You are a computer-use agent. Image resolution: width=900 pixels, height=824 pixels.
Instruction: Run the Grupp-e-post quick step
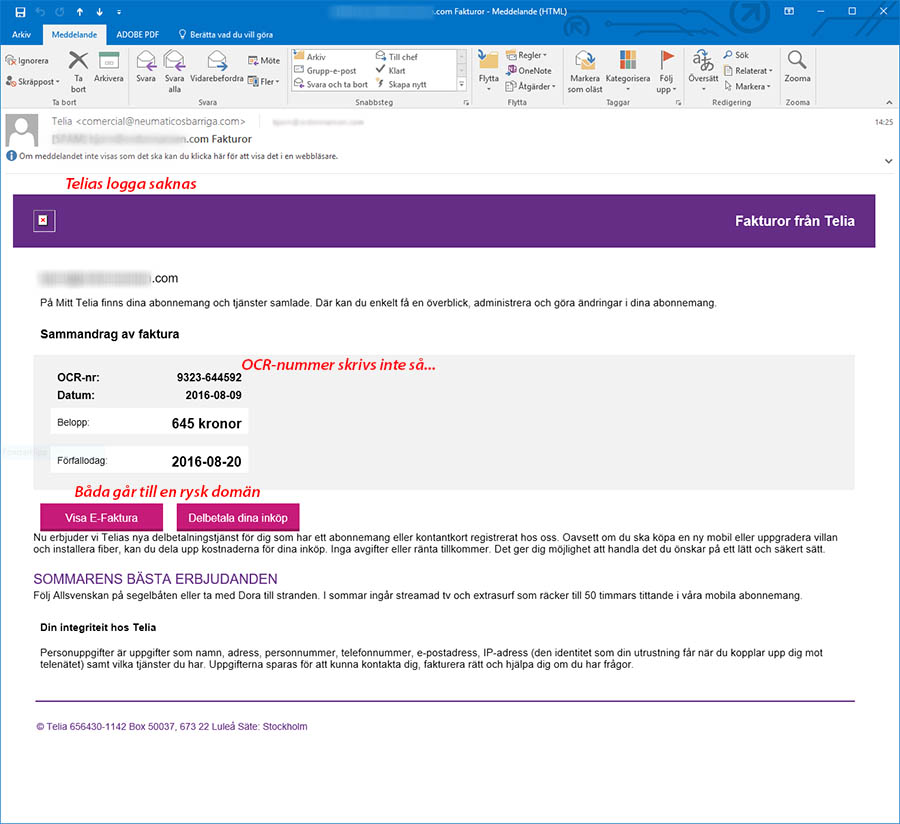pyautogui.click(x=325, y=71)
